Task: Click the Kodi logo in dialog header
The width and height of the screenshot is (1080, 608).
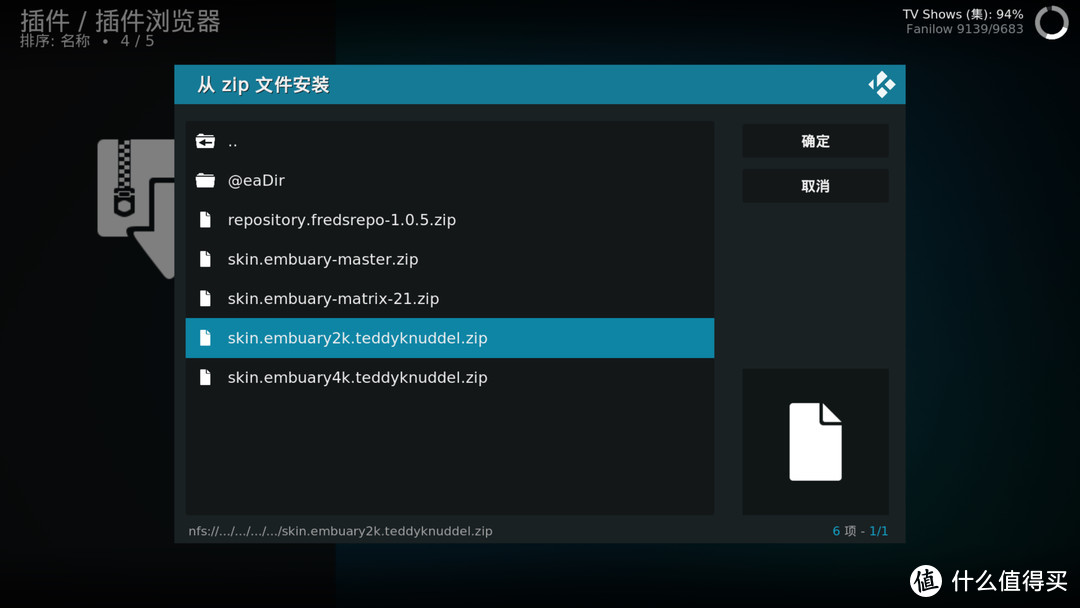Action: (x=882, y=85)
